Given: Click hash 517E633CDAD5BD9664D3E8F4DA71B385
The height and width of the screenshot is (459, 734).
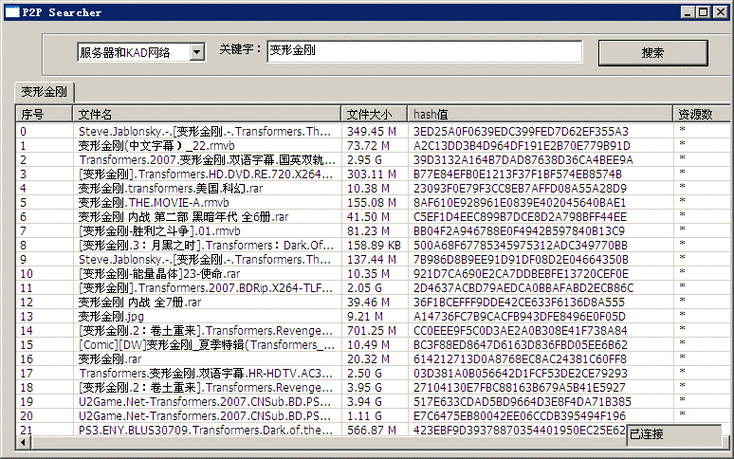Looking at the screenshot, I should (522, 401).
